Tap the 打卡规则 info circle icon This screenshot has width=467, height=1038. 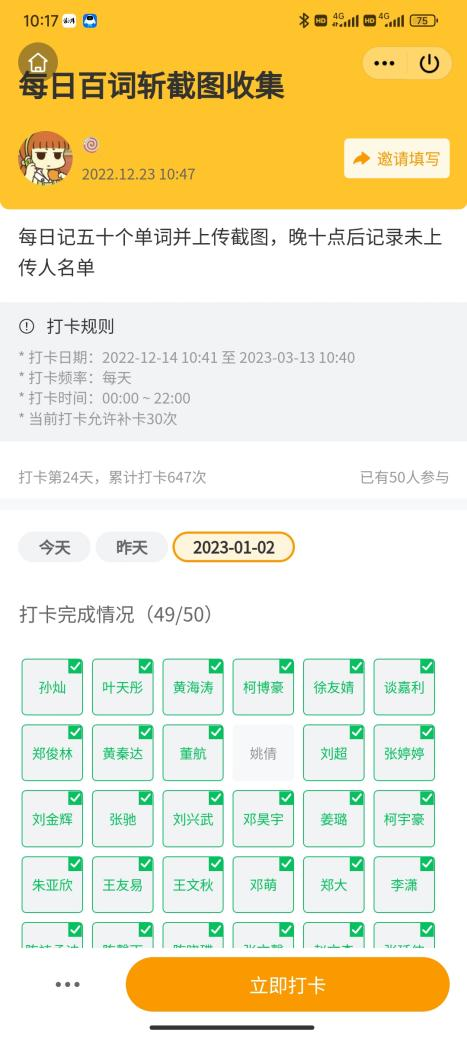26,326
